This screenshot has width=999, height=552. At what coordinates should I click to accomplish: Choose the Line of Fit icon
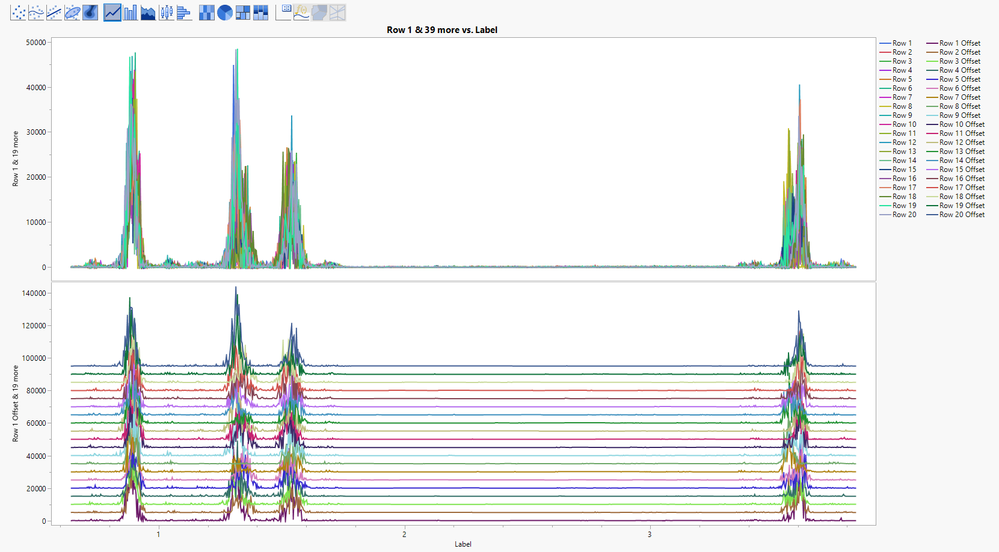(x=52, y=12)
